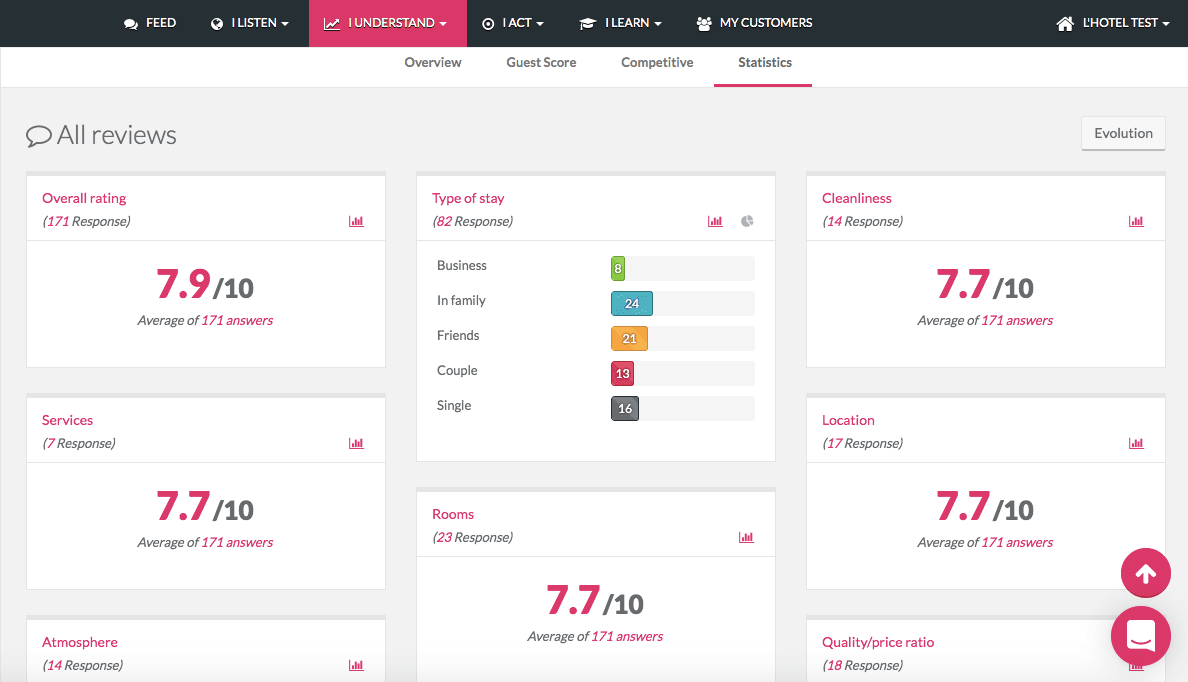Switch Type of stay to pie chart view
This screenshot has height=682, width=1188.
pos(747,221)
